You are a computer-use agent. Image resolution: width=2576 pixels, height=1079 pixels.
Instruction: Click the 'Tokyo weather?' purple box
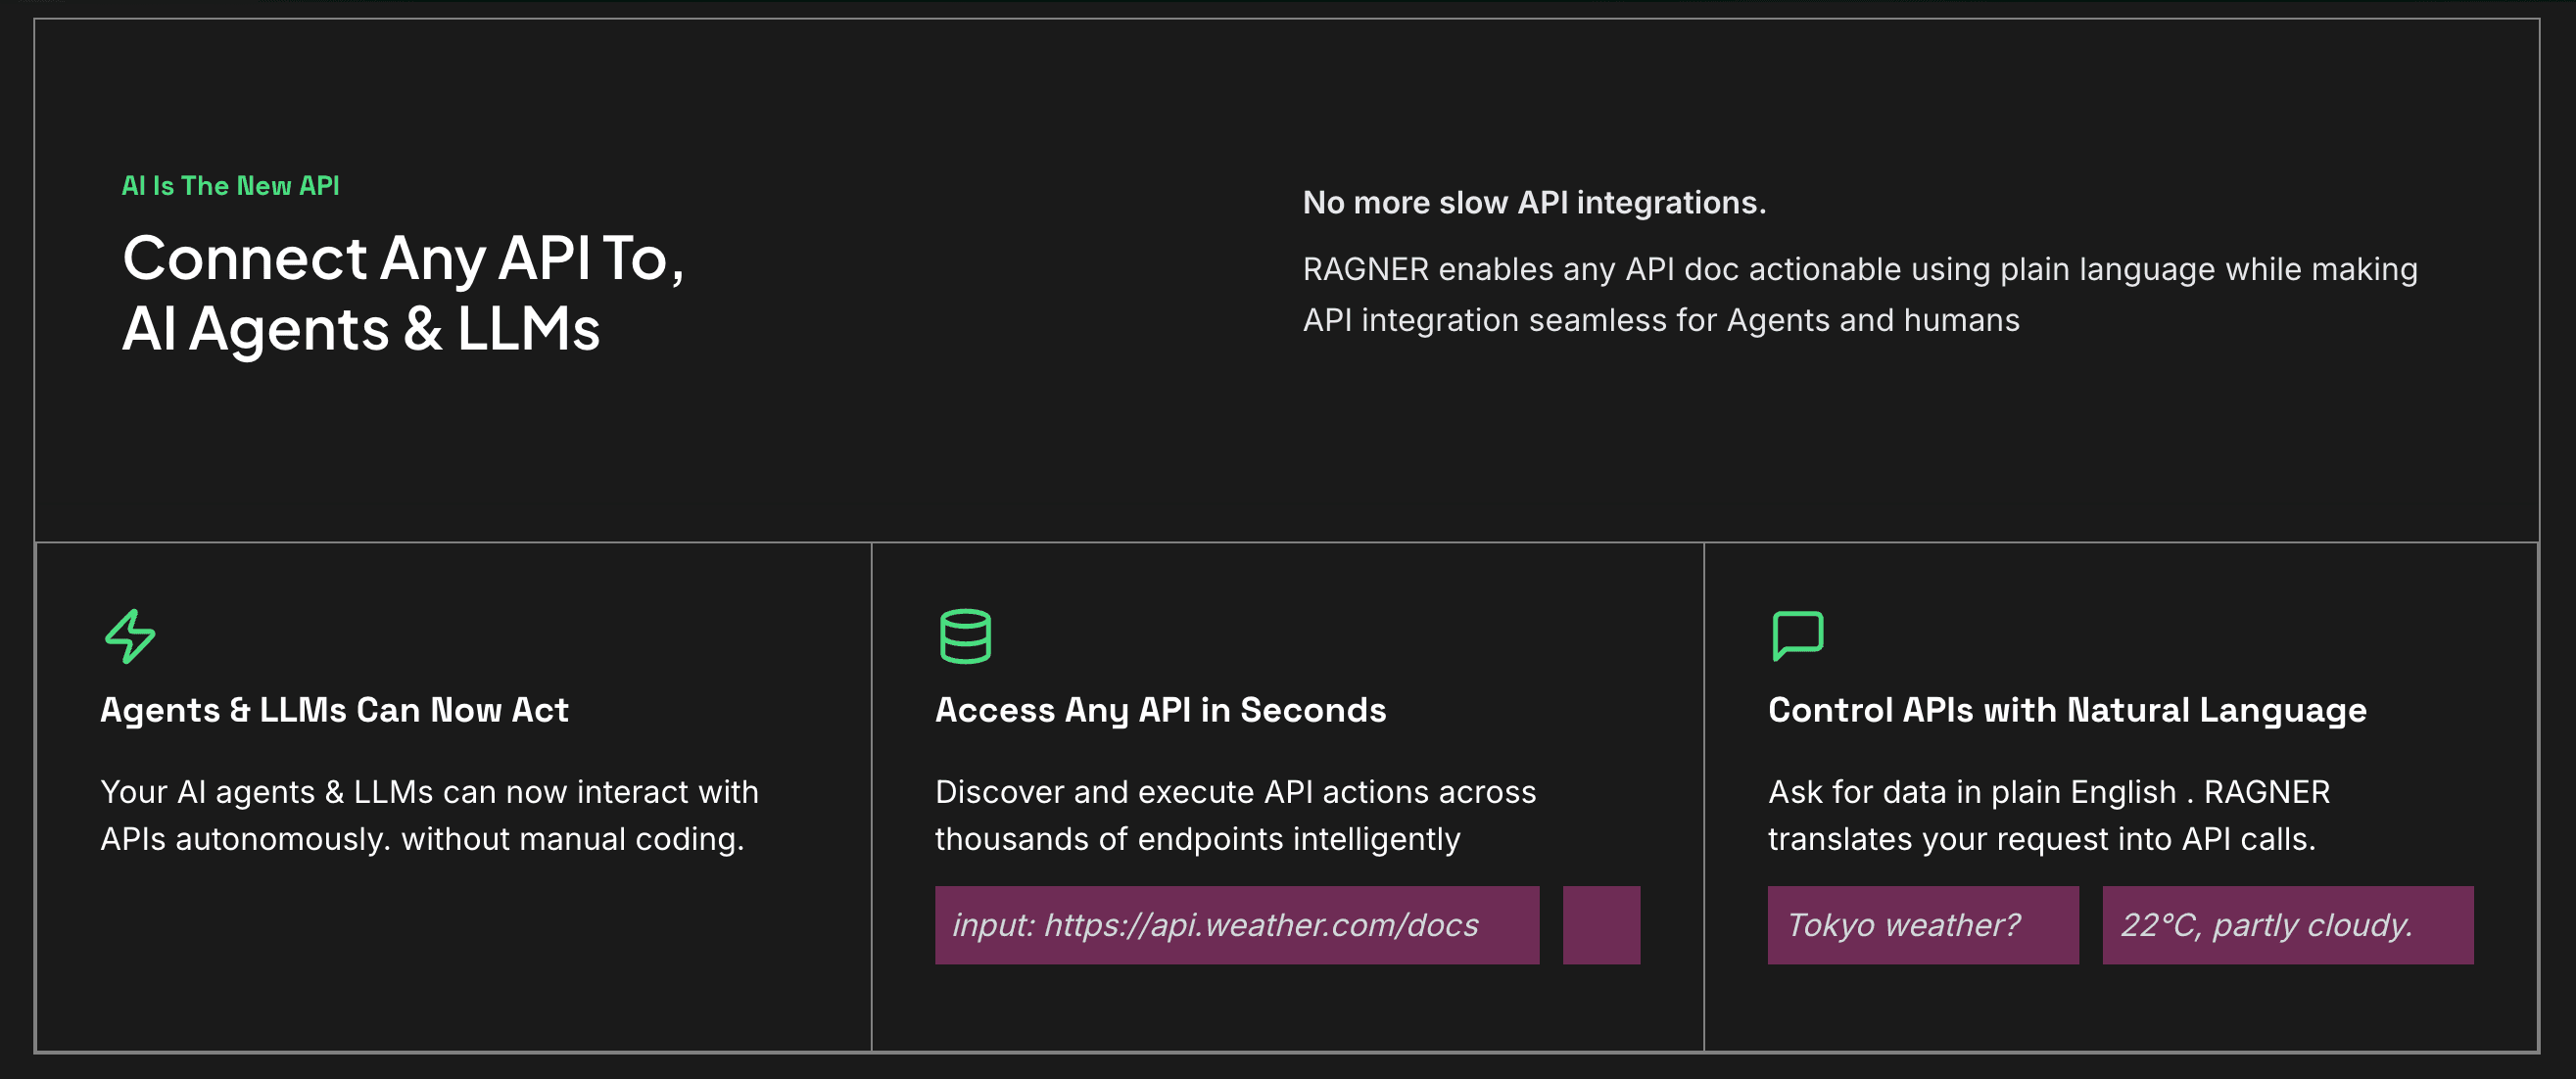(x=1922, y=925)
